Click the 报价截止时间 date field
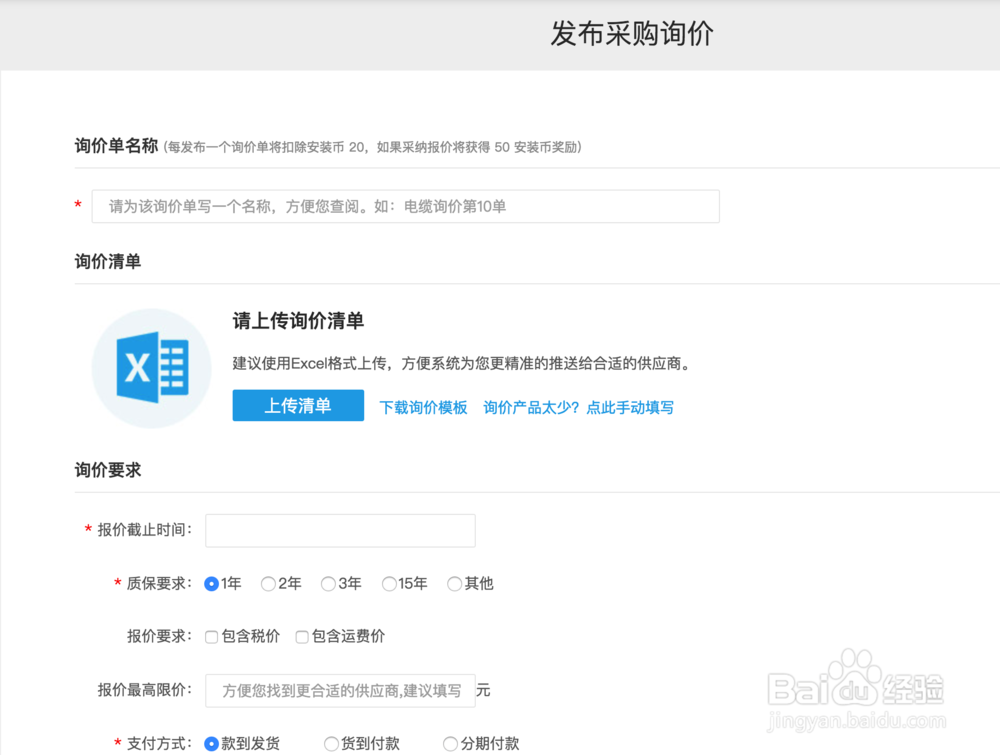The image size is (1000, 755). coord(340,531)
